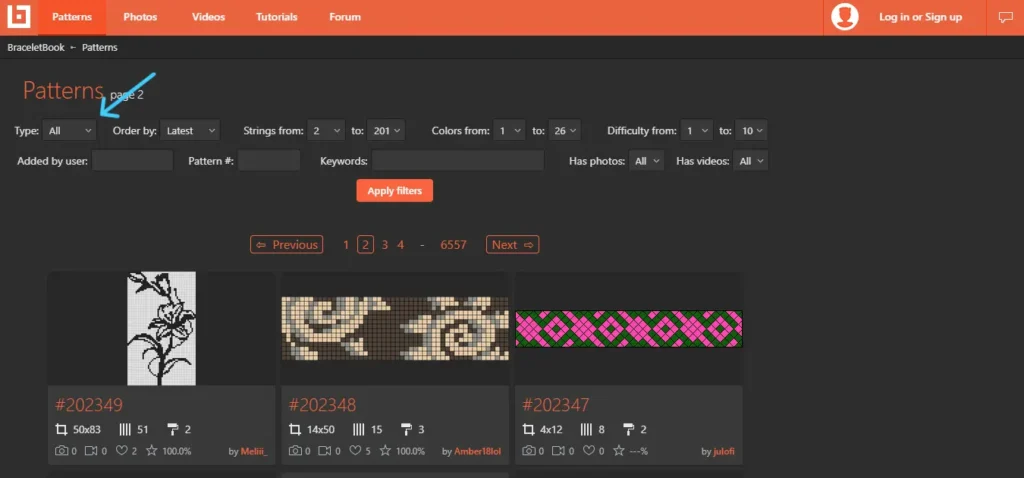The height and width of the screenshot is (478, 1024).
Task: Switch to the Photos tab
Action: [140, 17]
